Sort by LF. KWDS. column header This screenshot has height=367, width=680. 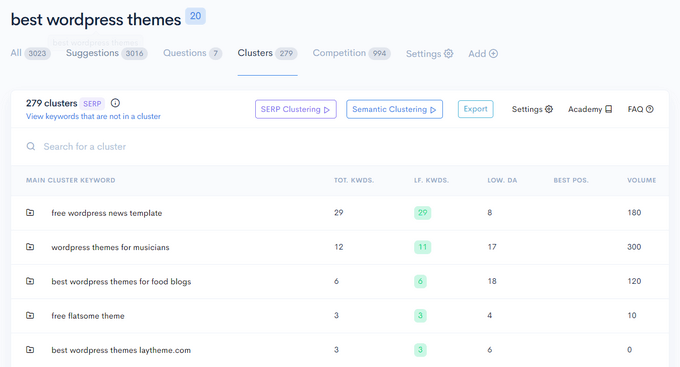coord(432,180)
